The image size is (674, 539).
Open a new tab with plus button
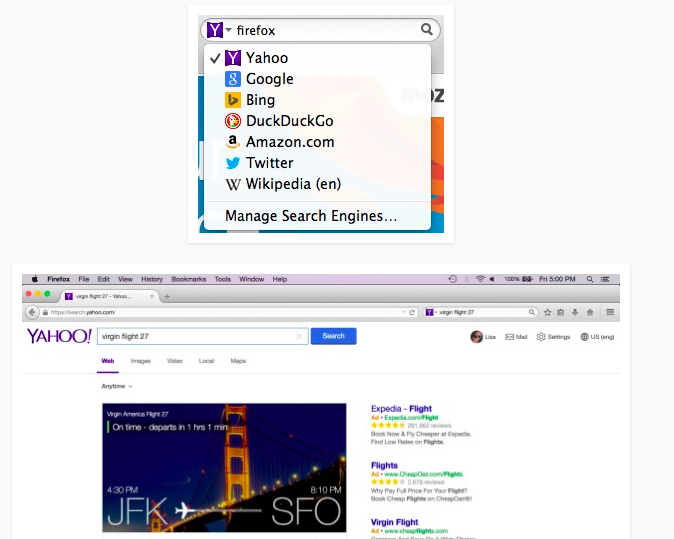167,296
